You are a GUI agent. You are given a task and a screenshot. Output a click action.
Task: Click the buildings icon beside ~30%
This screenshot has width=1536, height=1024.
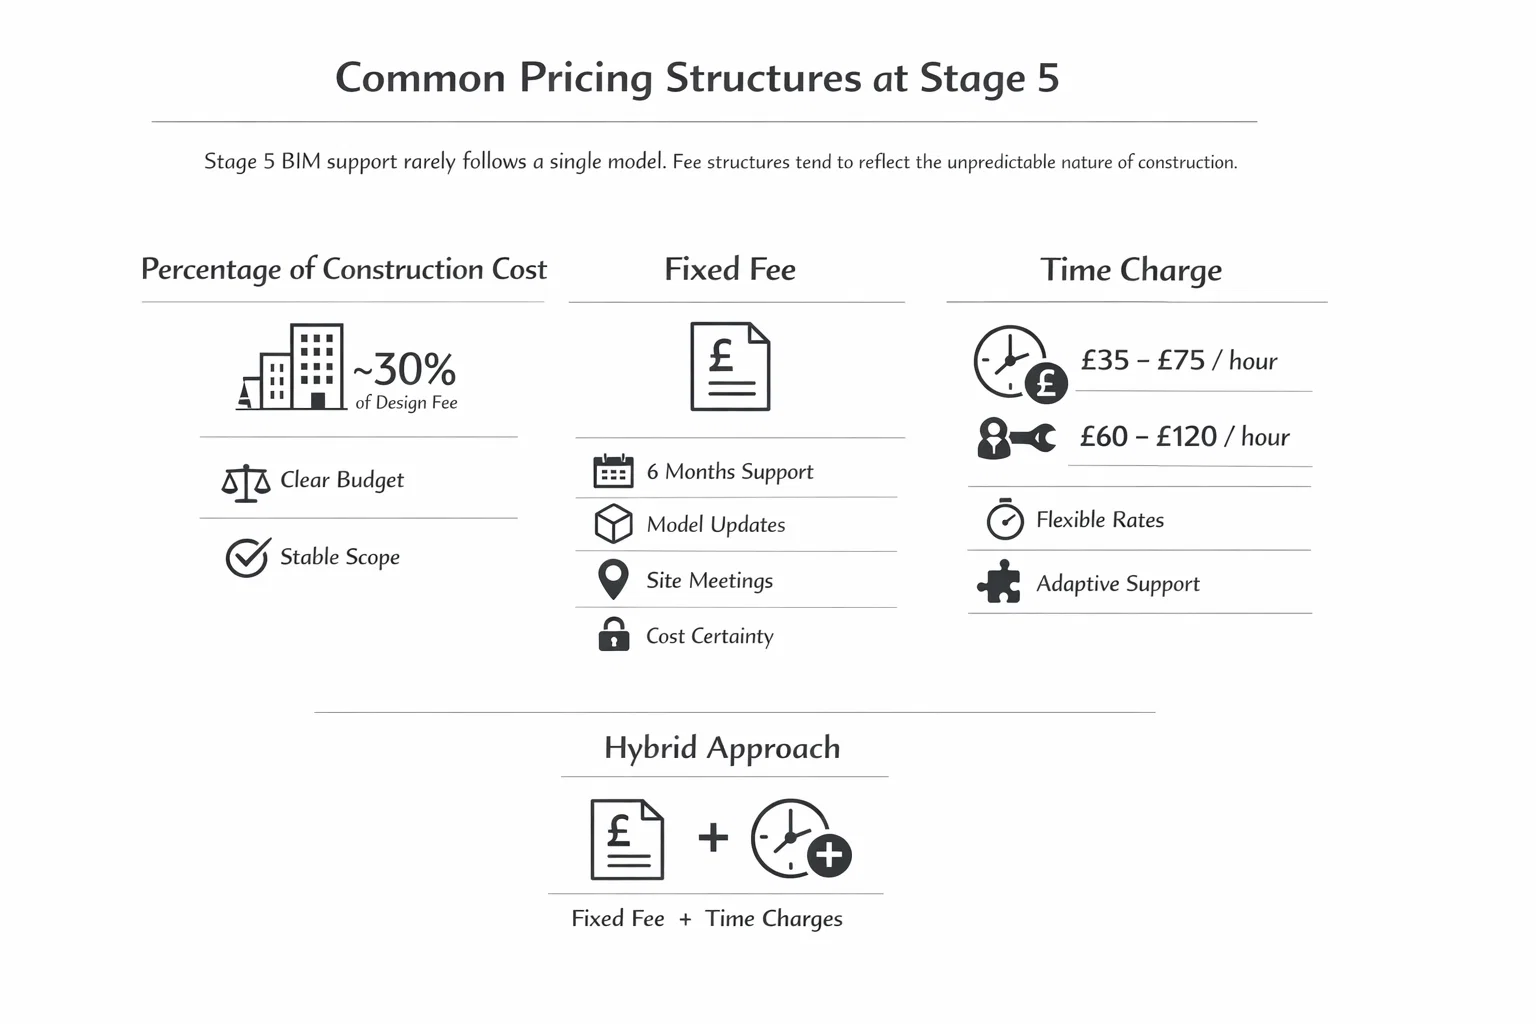pos(292,367)
